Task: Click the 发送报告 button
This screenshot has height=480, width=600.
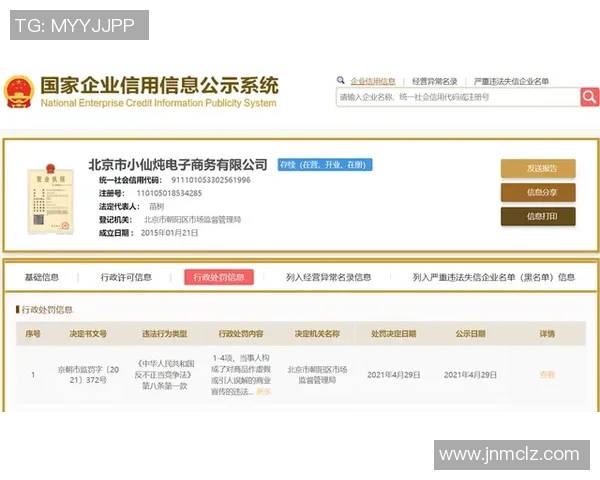Action: coord(538,168)
